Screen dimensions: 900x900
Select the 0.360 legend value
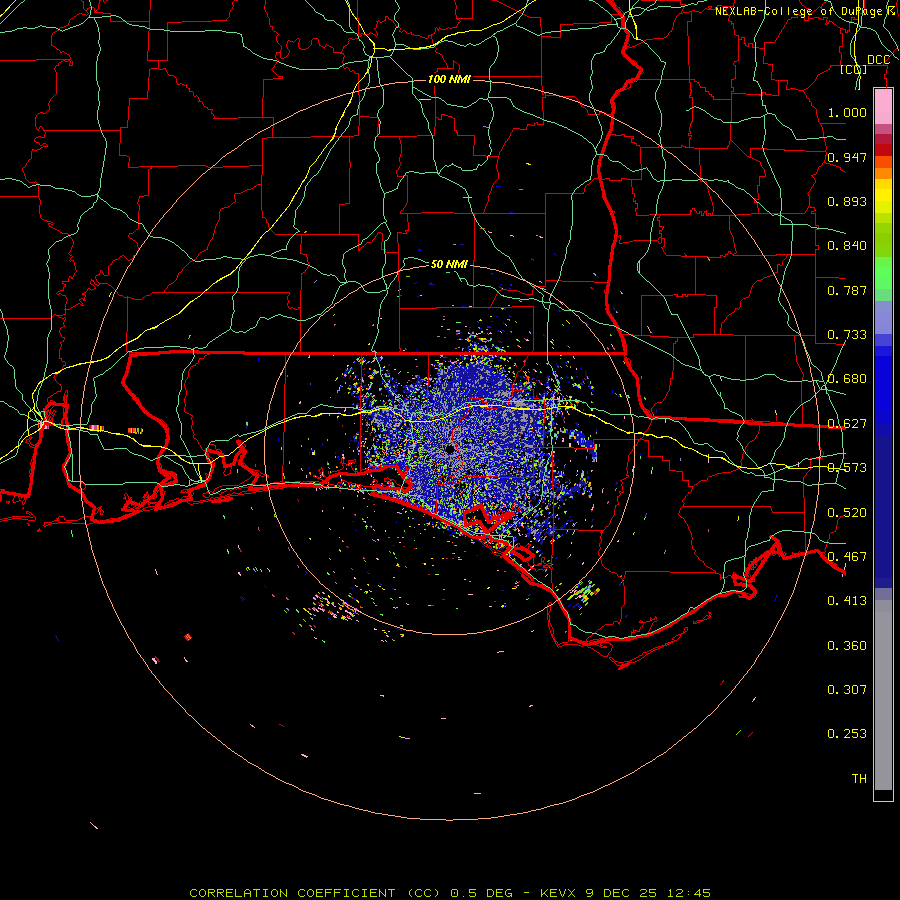pyautogui.click(x=847, y=646)
